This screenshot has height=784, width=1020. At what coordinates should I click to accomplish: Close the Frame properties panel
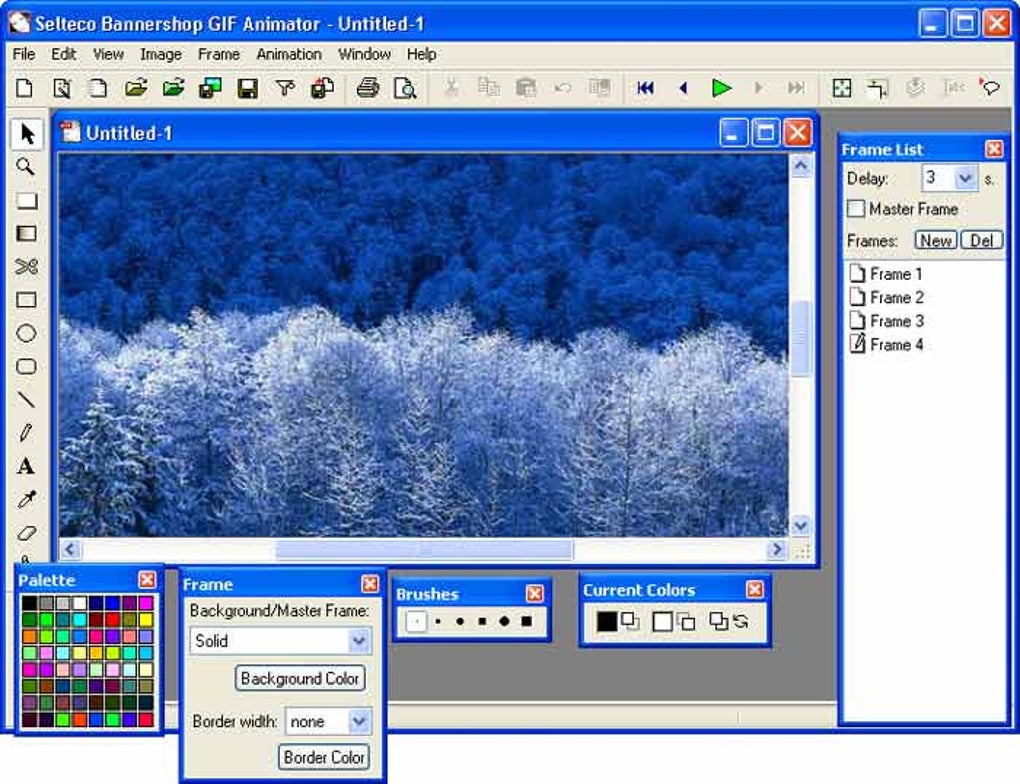(x=370, y=584)
